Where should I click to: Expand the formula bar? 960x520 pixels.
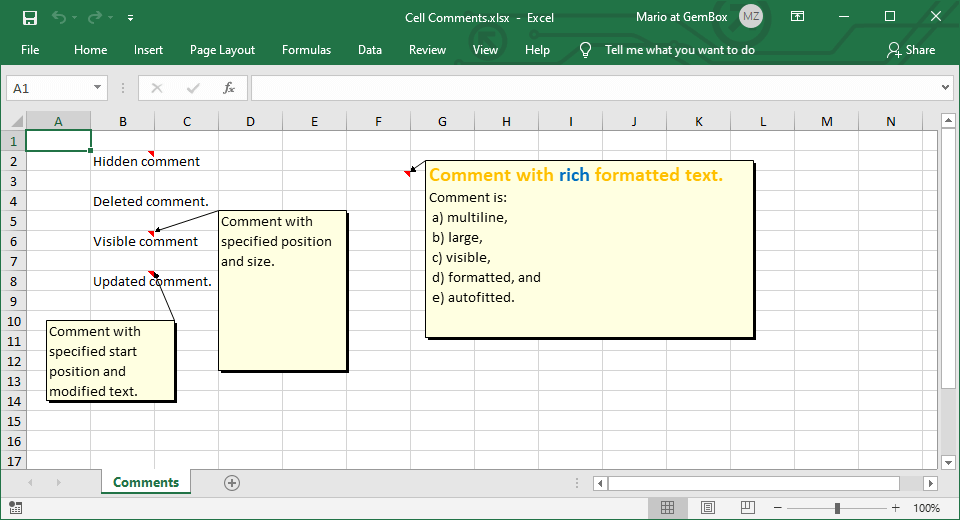coord(946,88)
